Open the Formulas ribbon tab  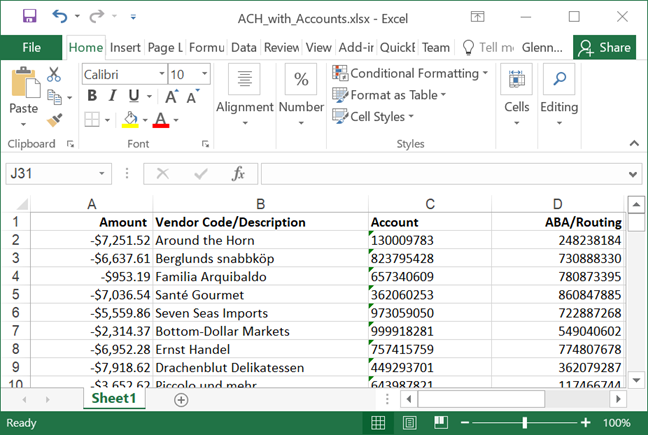coord(207,48)
